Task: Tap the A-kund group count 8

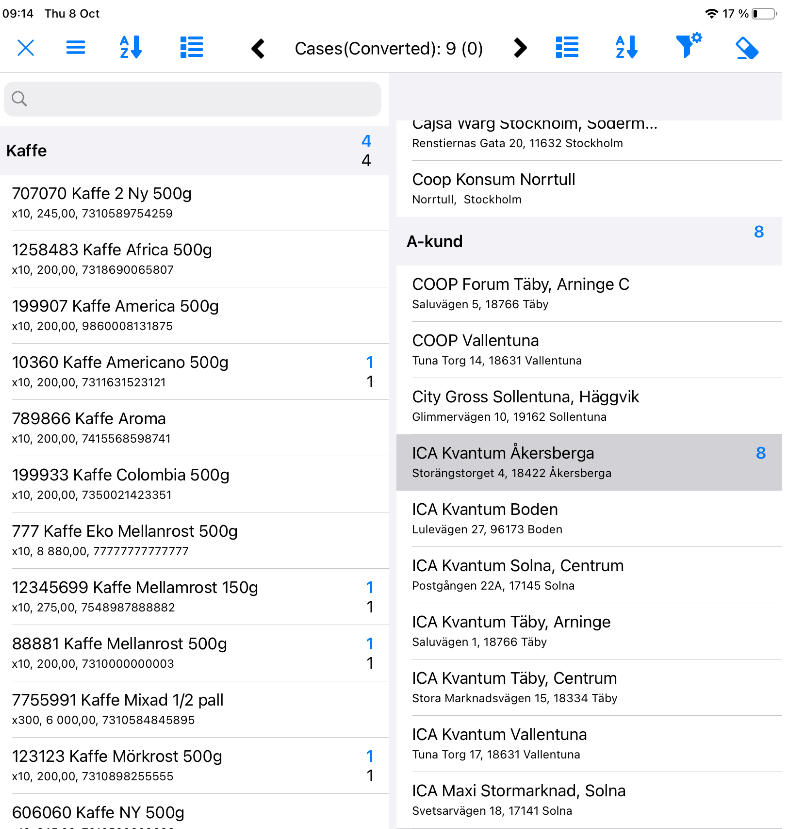Action: point(759,232)
